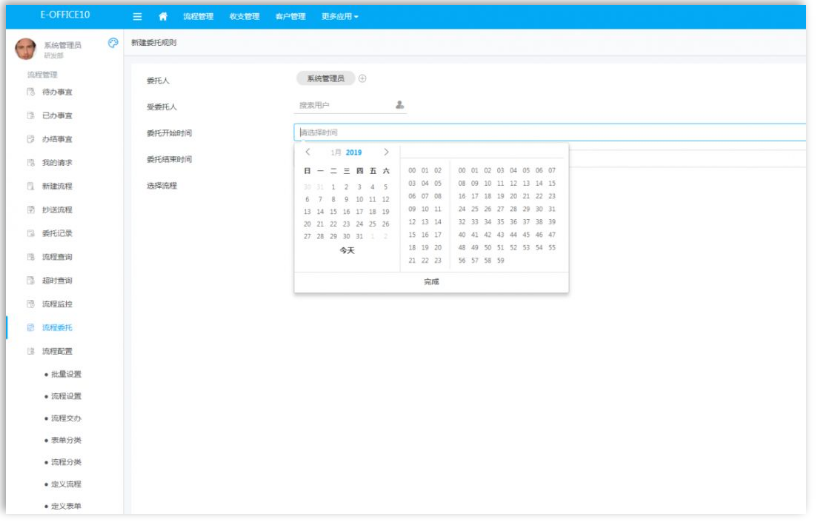
Task: Choose minute 59 in the minute grid
Action: [500, 260]
